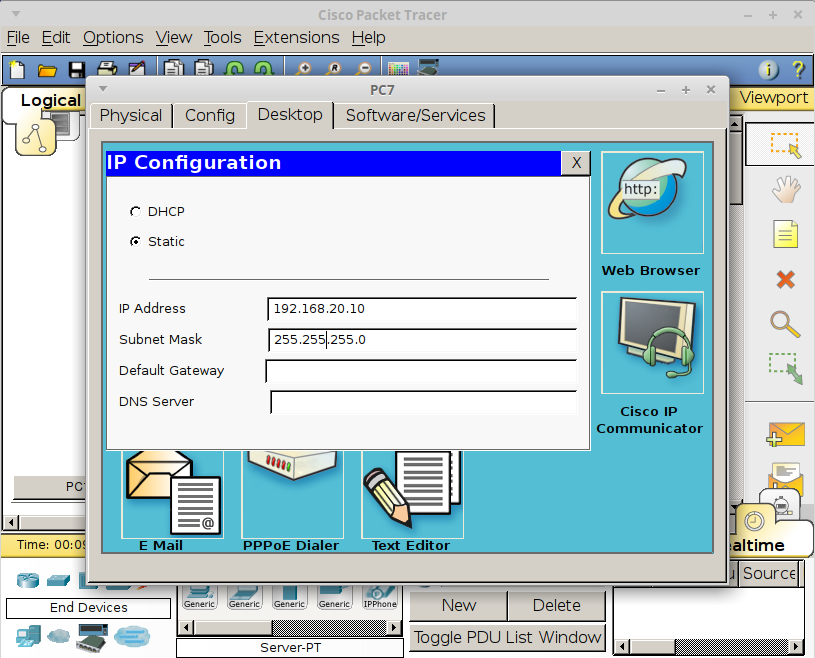This screenshot has width=815, height=658.
Task: Select the End Devices category icon
Action: 28,636
